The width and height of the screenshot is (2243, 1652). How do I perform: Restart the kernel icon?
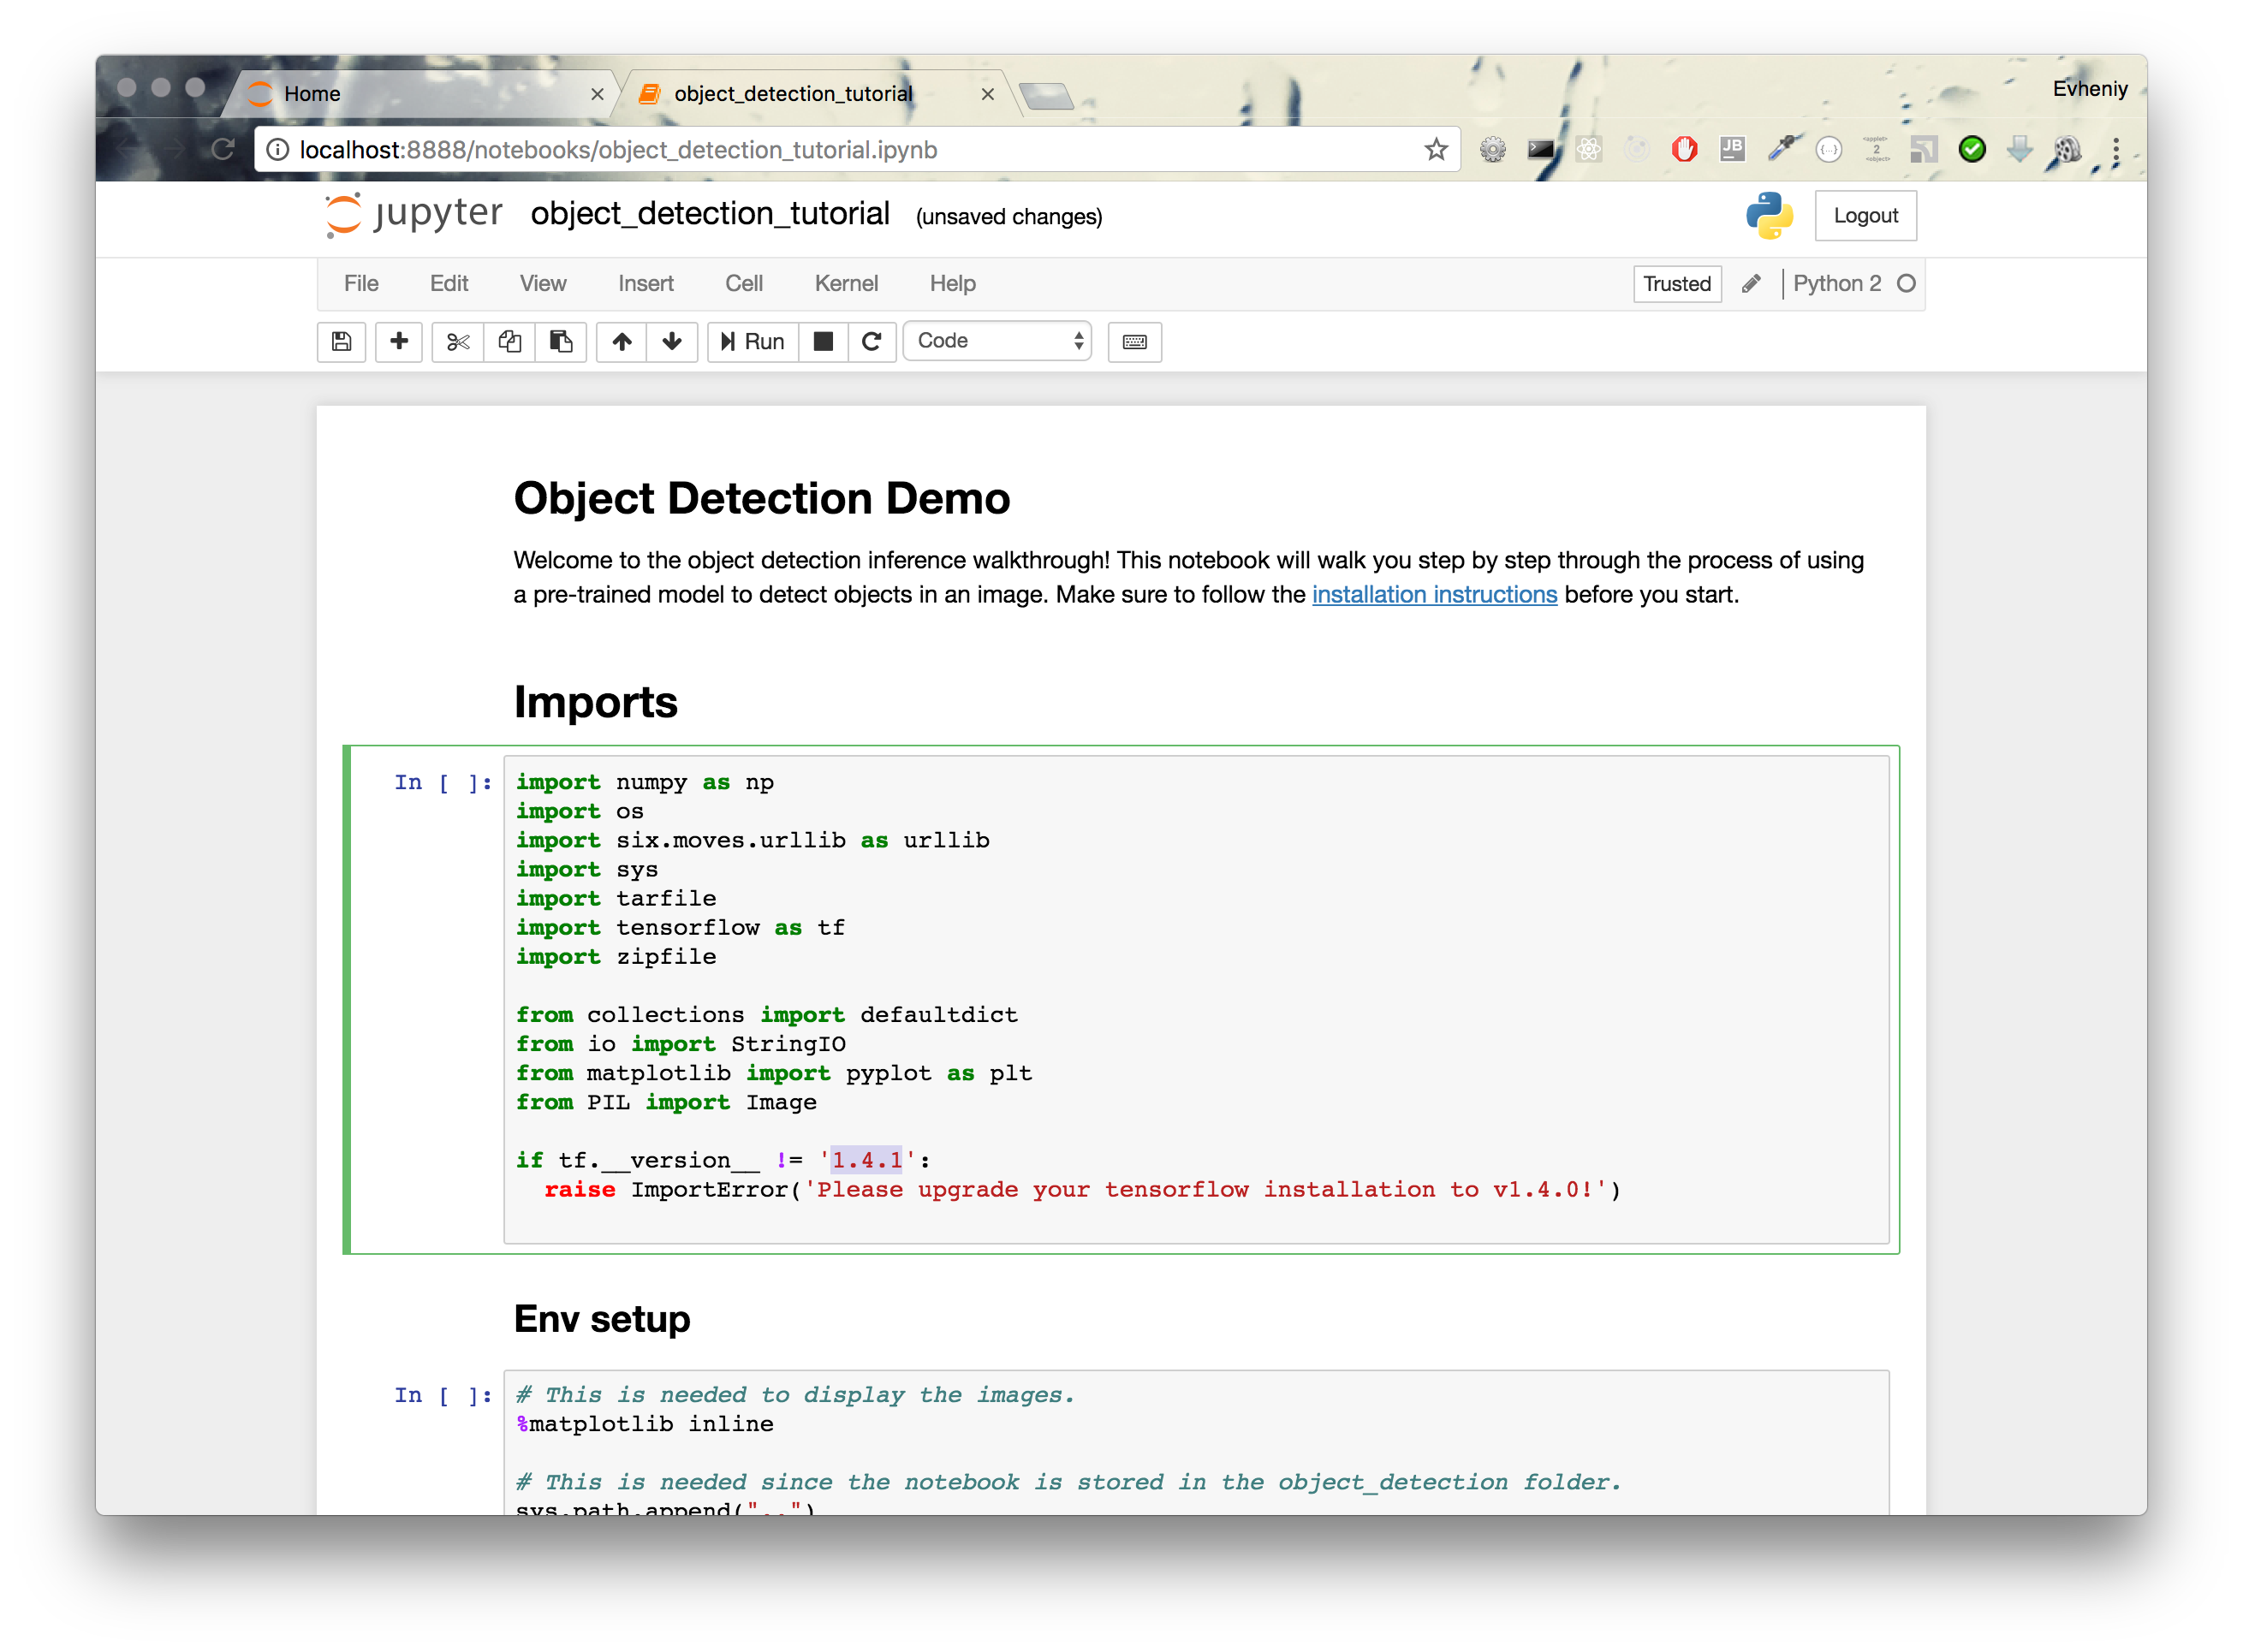[872, 342]
